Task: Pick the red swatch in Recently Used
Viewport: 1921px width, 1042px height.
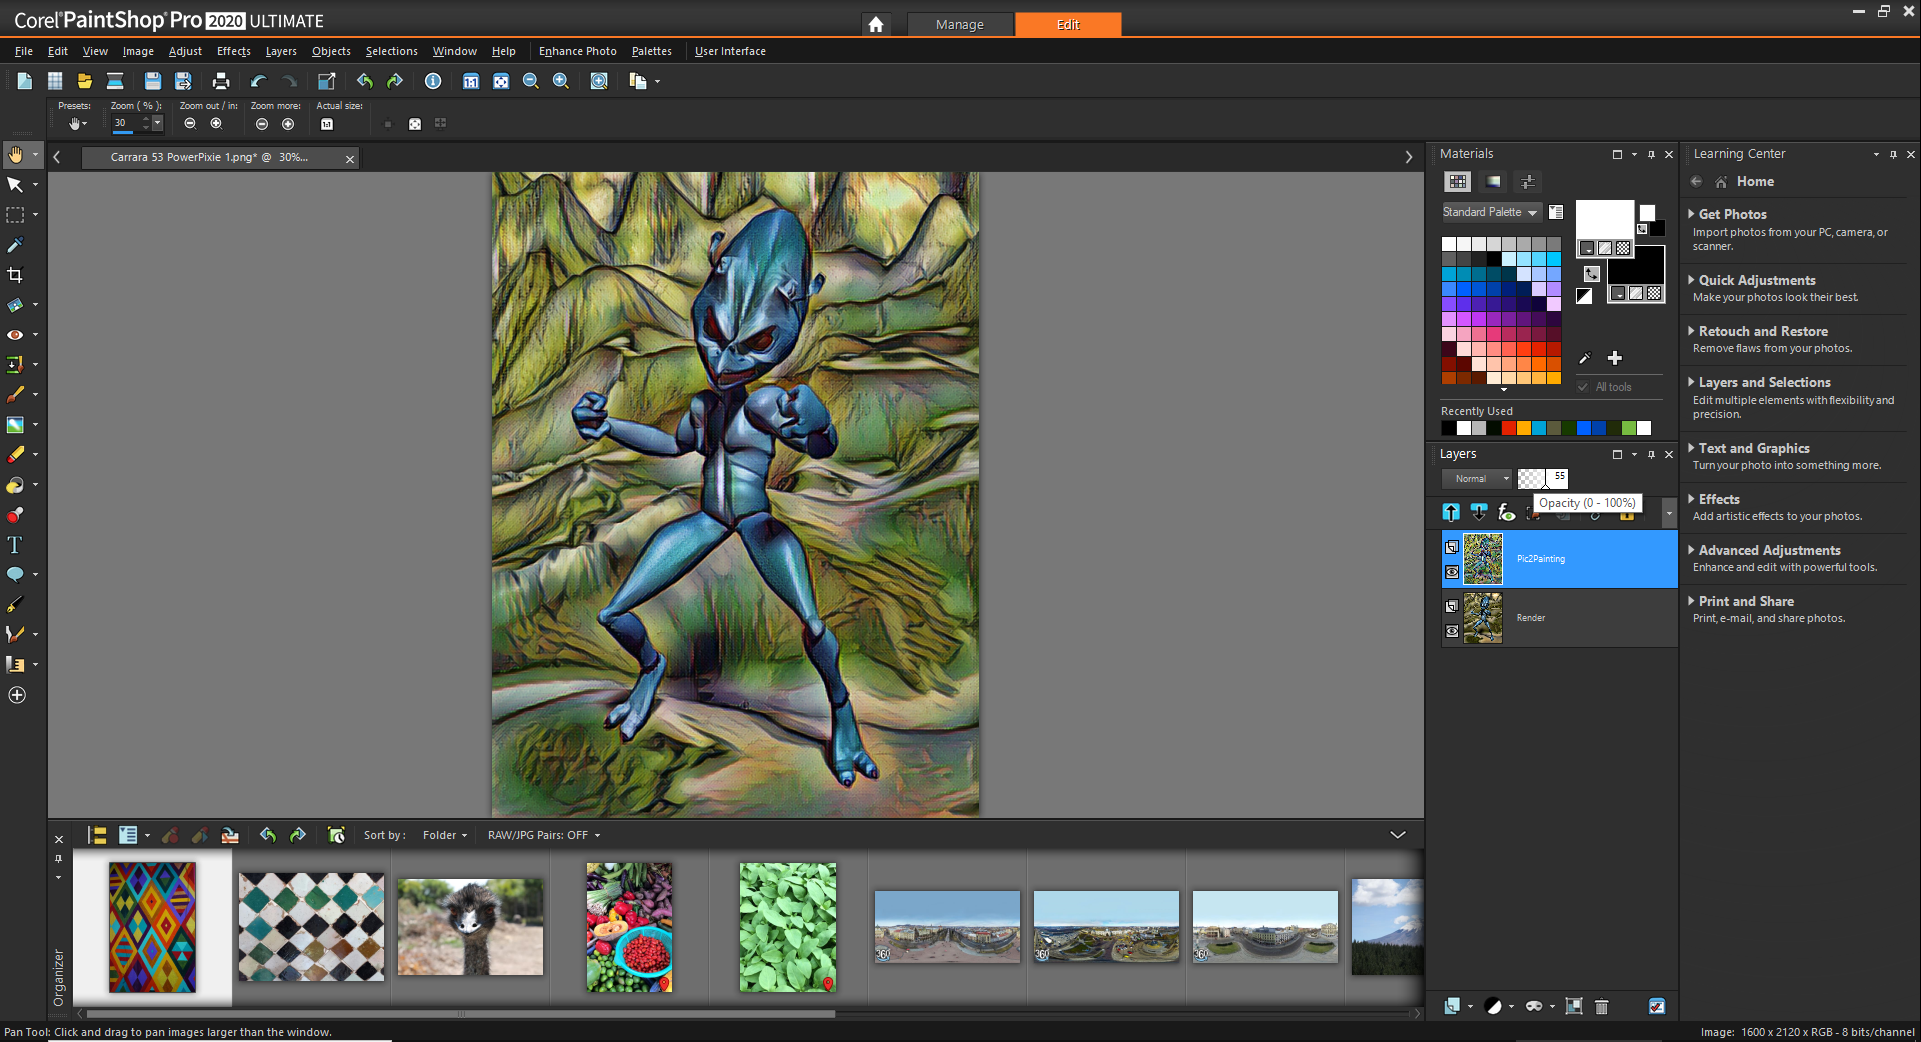Action: 1508,429
